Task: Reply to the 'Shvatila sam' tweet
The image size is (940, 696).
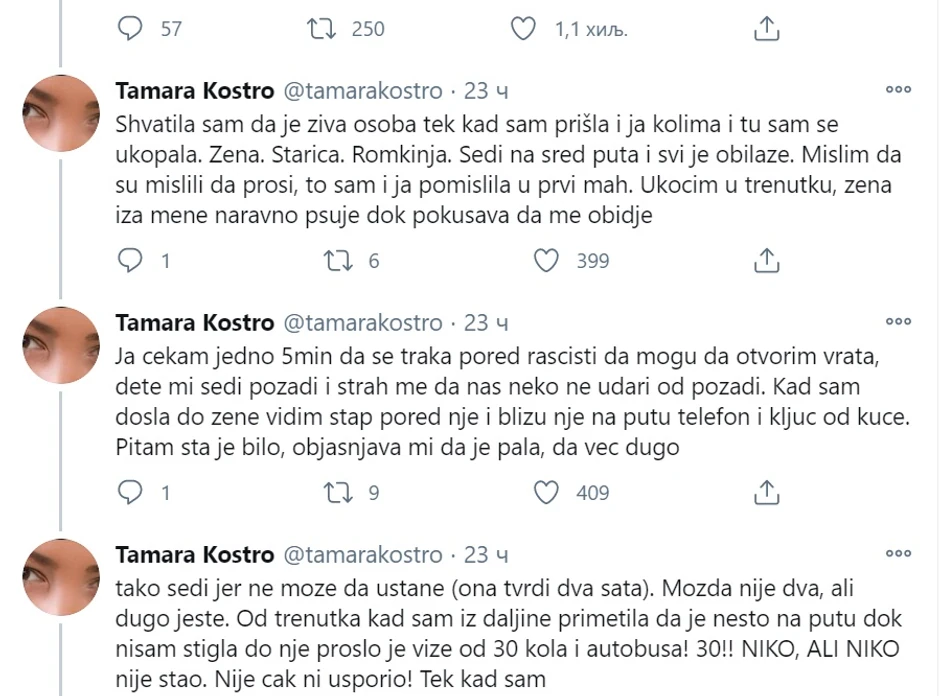Action: click(x=132, y=261)
